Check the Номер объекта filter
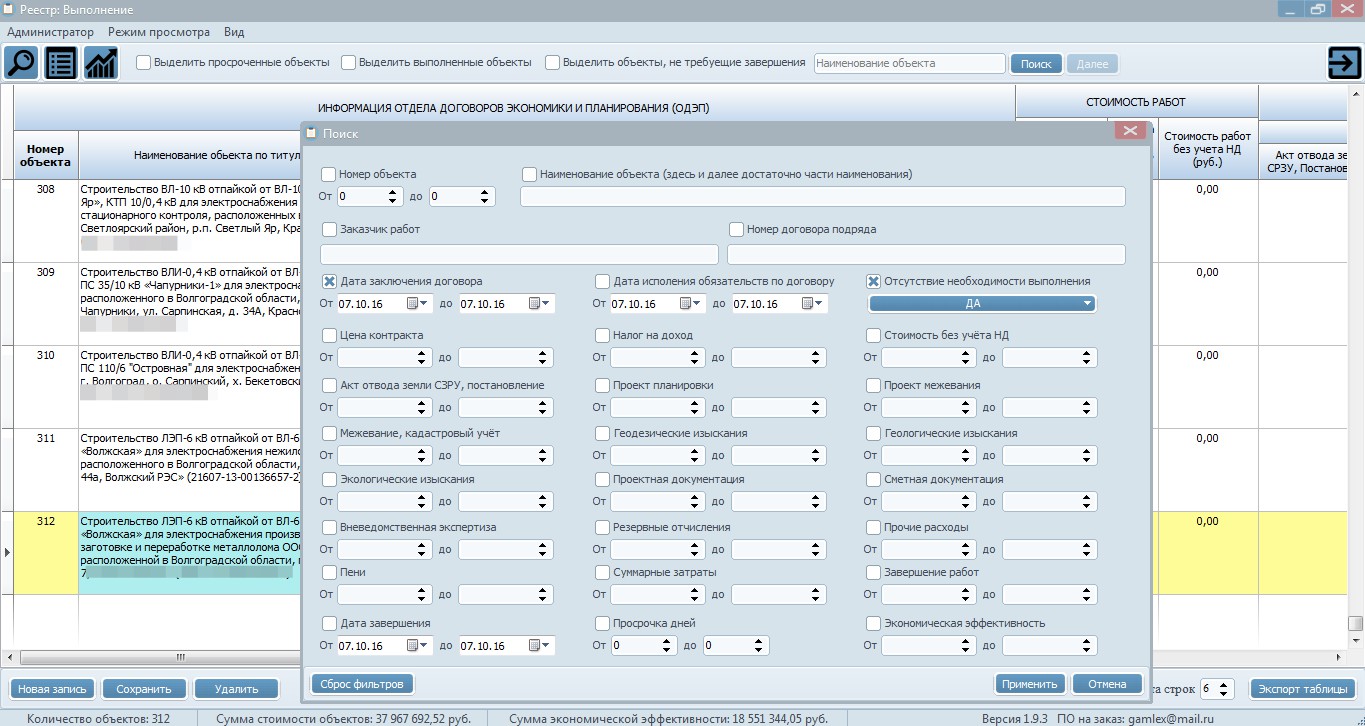This screenshot has width=1365, height=726. pyautogui.click(x=328, y=174)
